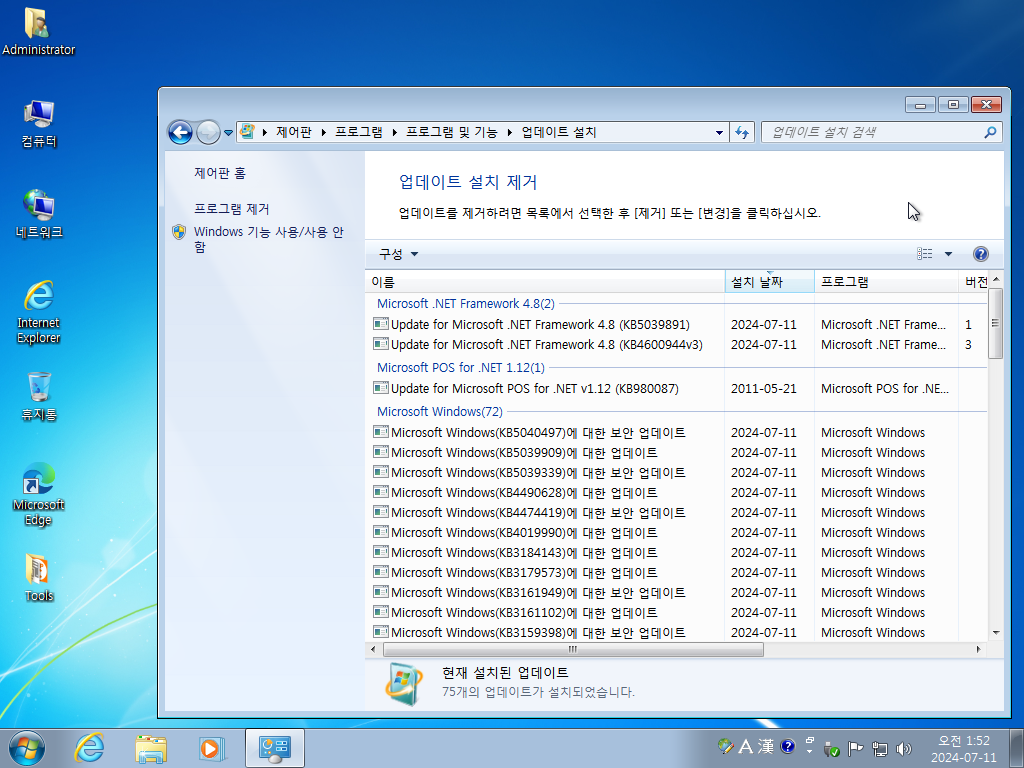The width and height of the screenshot is (1024, 768).
Task: Open Windows Explorer from the taskbar
Action: tap(151, 748)
